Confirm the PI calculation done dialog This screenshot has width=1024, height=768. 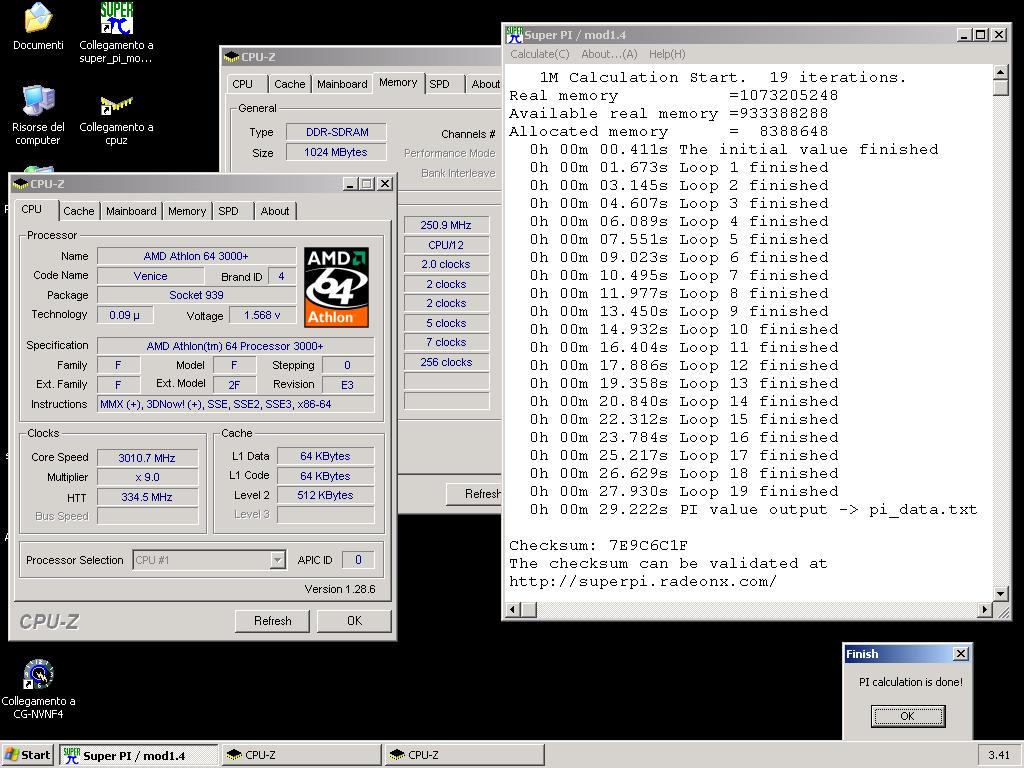907,716
